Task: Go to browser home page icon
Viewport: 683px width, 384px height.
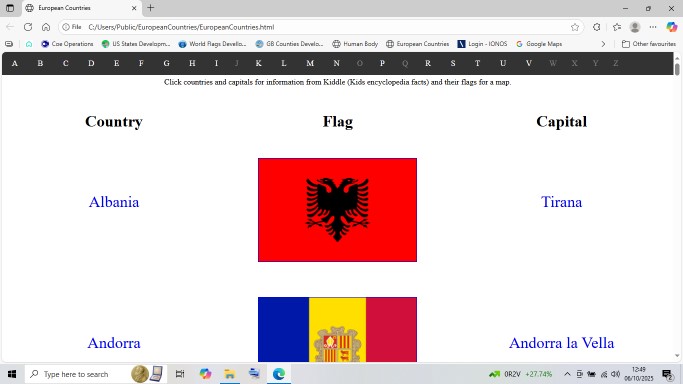Action: coord(46,27)
